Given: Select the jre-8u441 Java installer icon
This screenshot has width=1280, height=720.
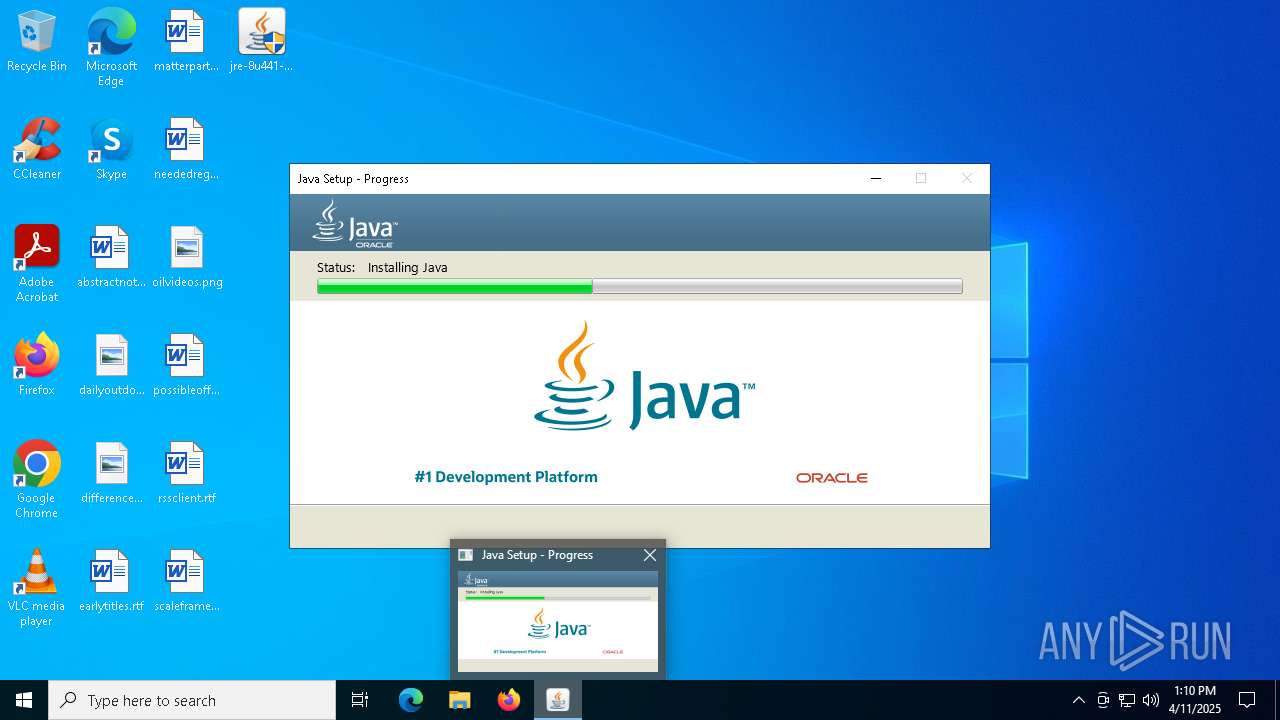Looking at the screenshot, I should (x=261, y=41).
